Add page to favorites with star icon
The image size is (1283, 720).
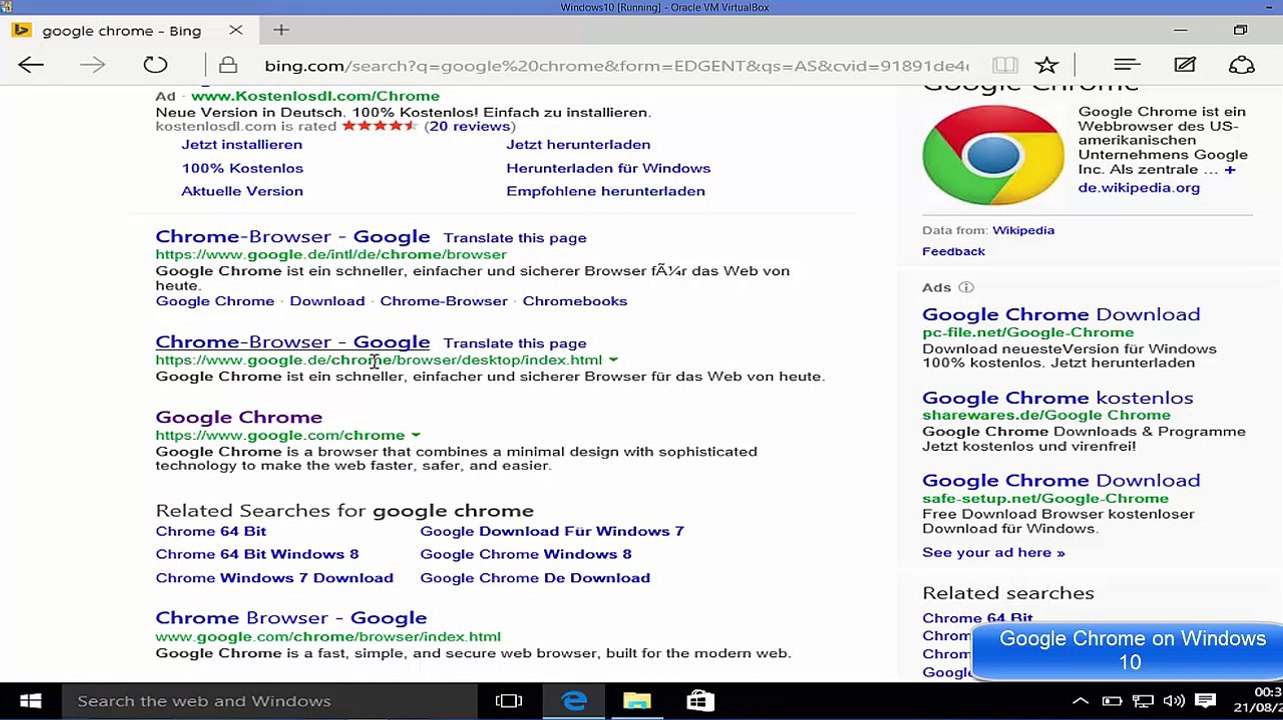1047,65
